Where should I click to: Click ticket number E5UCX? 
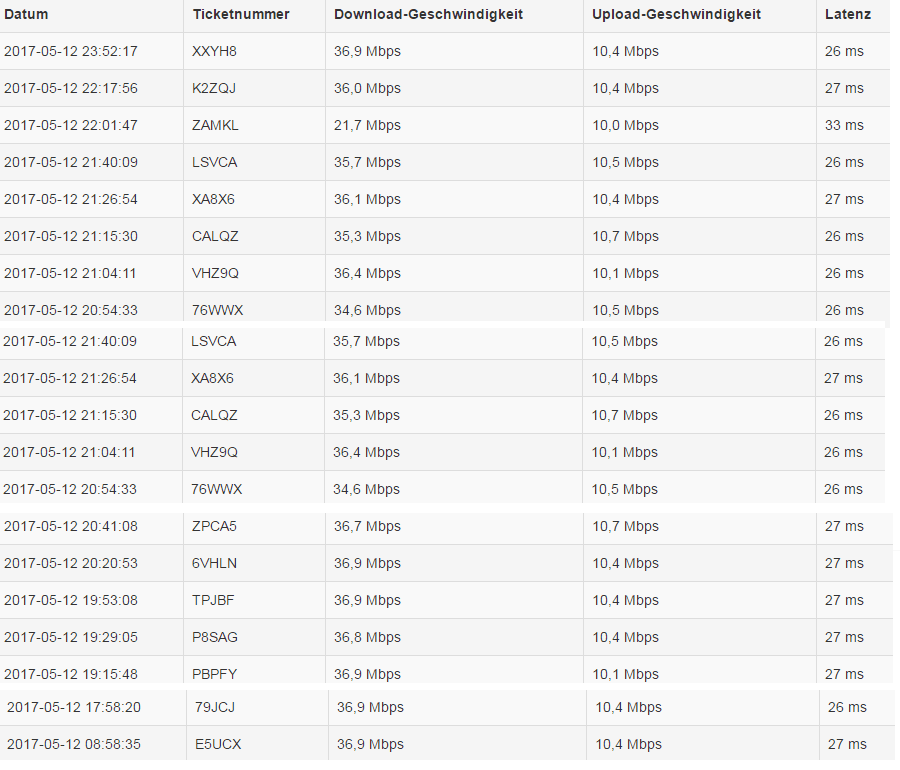pos(218,744)
